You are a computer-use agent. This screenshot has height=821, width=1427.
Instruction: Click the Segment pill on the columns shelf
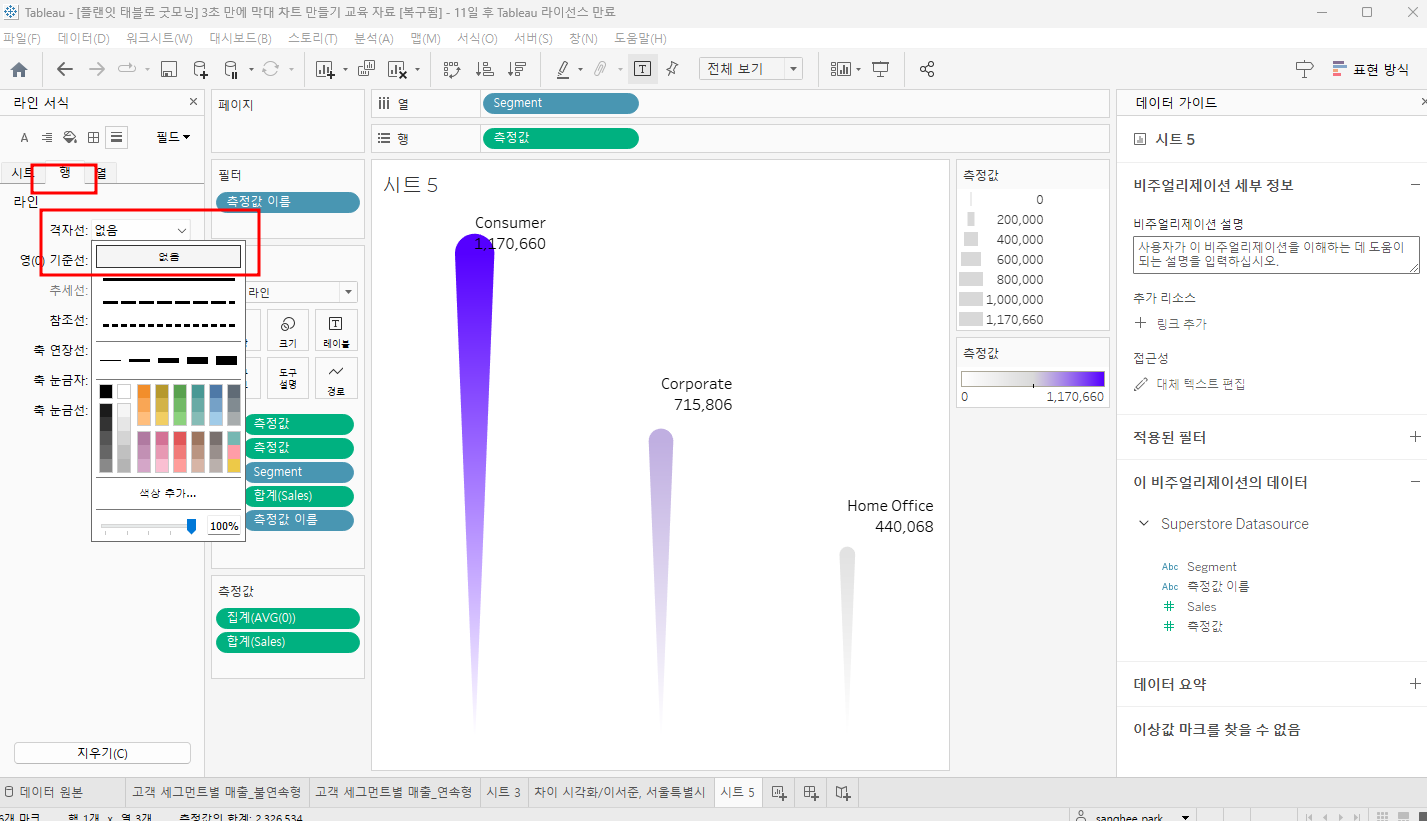(x=560, y=103)
